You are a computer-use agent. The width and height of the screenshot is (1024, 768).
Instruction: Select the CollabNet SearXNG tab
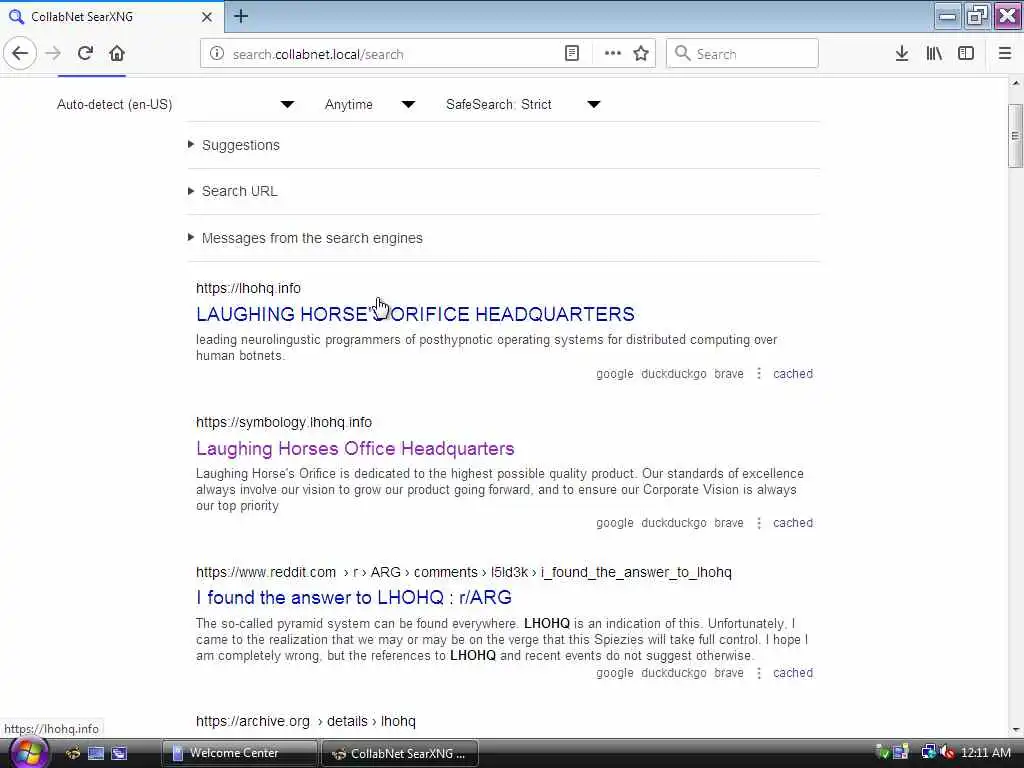pos(112,17)
